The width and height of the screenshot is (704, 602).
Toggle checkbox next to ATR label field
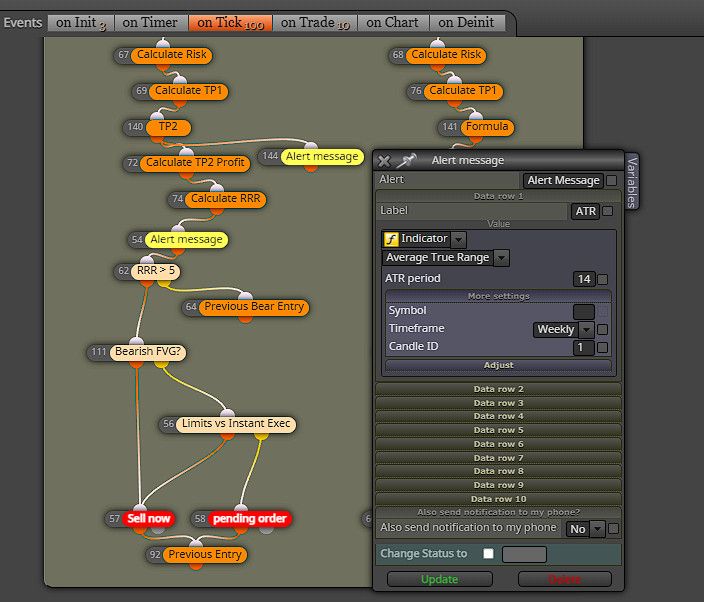[607, 211]
